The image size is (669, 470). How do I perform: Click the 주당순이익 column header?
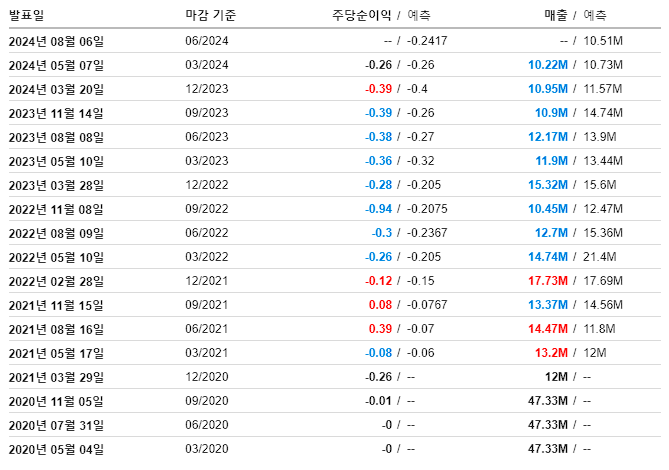click(x=361, y=15)
